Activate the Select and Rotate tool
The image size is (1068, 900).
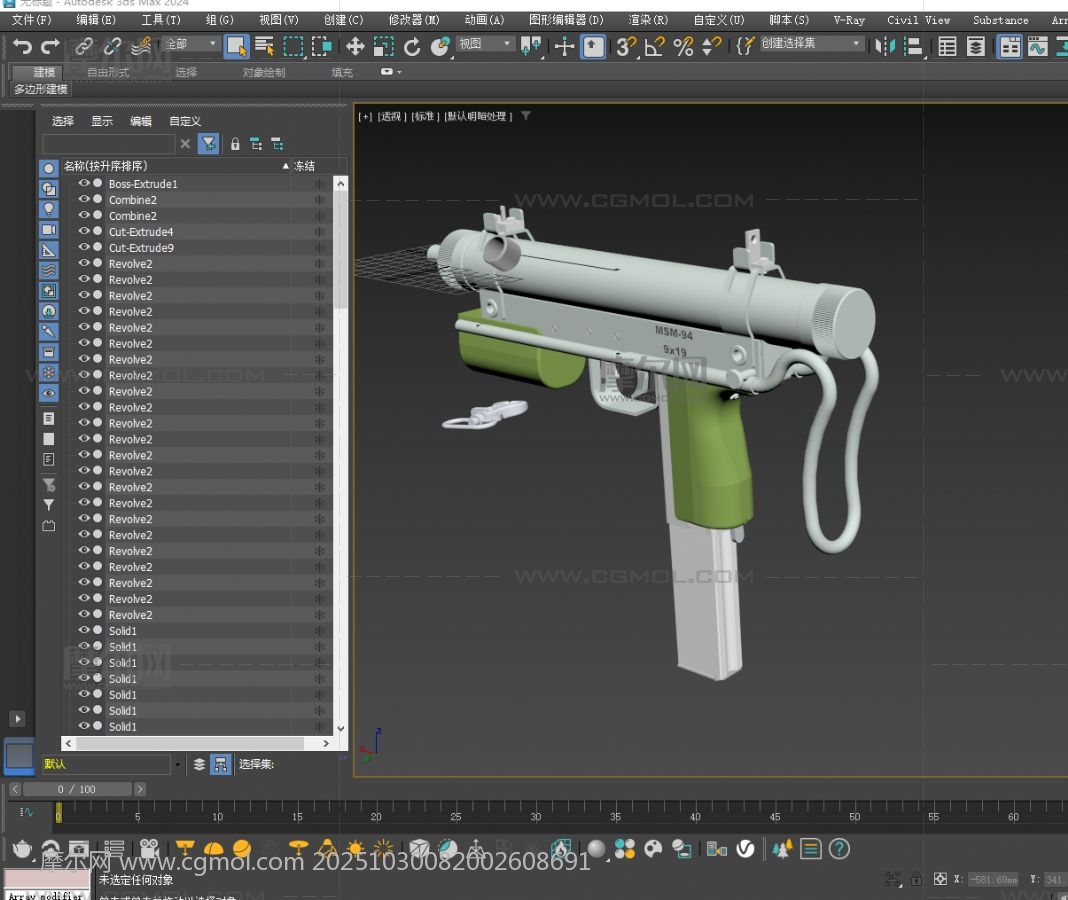click(412, 46)
